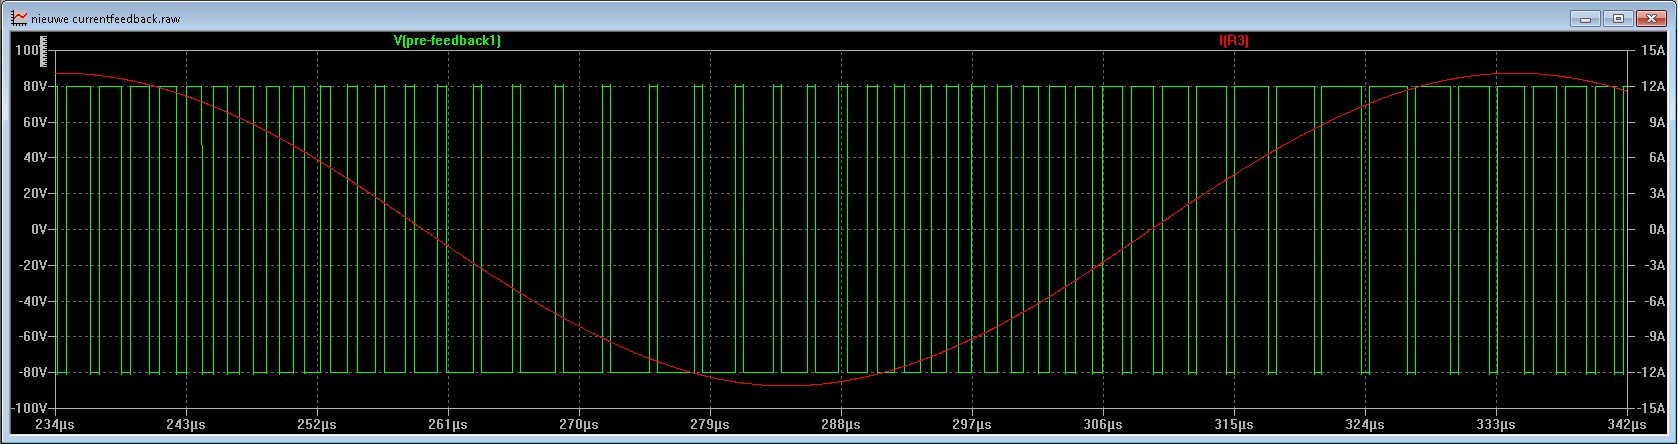Click the -20V left axis label

pyautogui.click(x=33, y=266)
